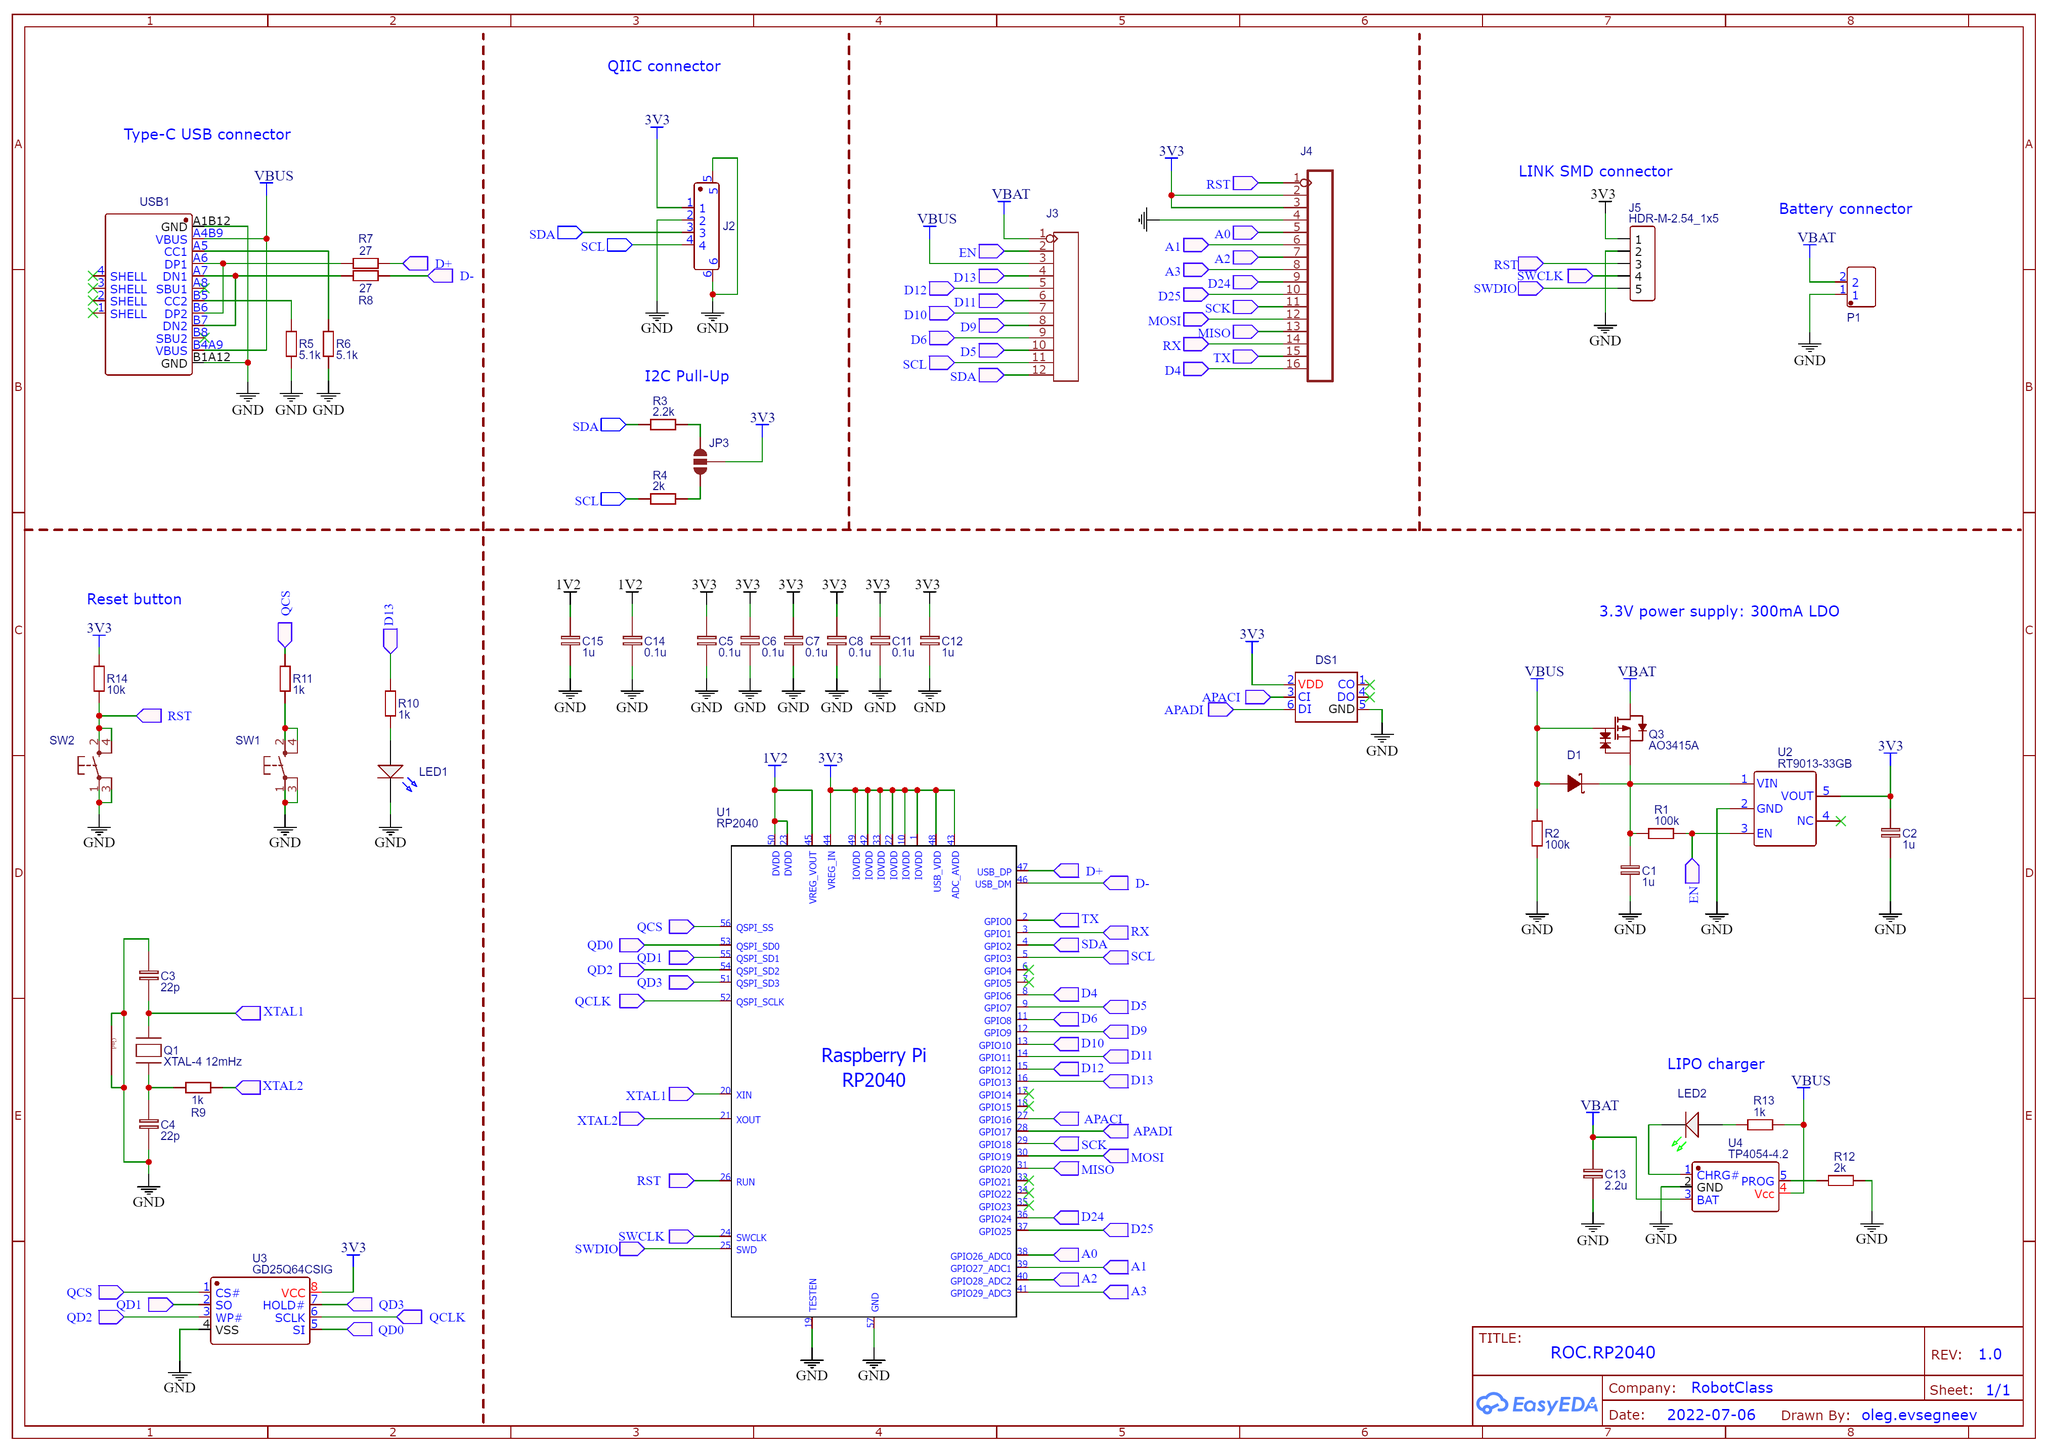Select resistor R3 2.2k

(x=663, y=425)
